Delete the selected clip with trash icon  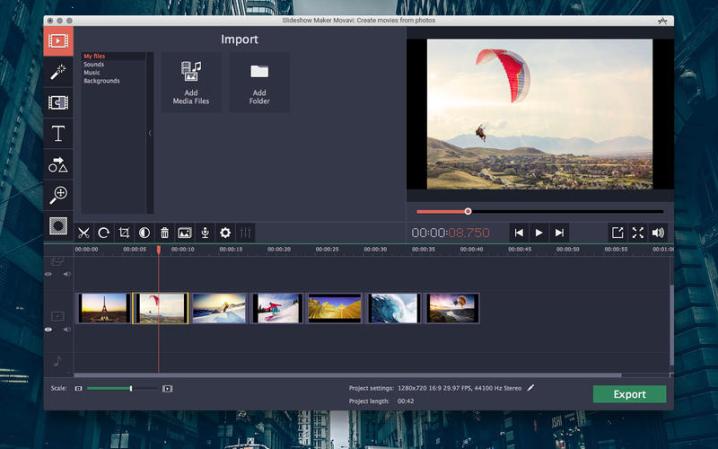pyautogui.click(x=164, y=233)
